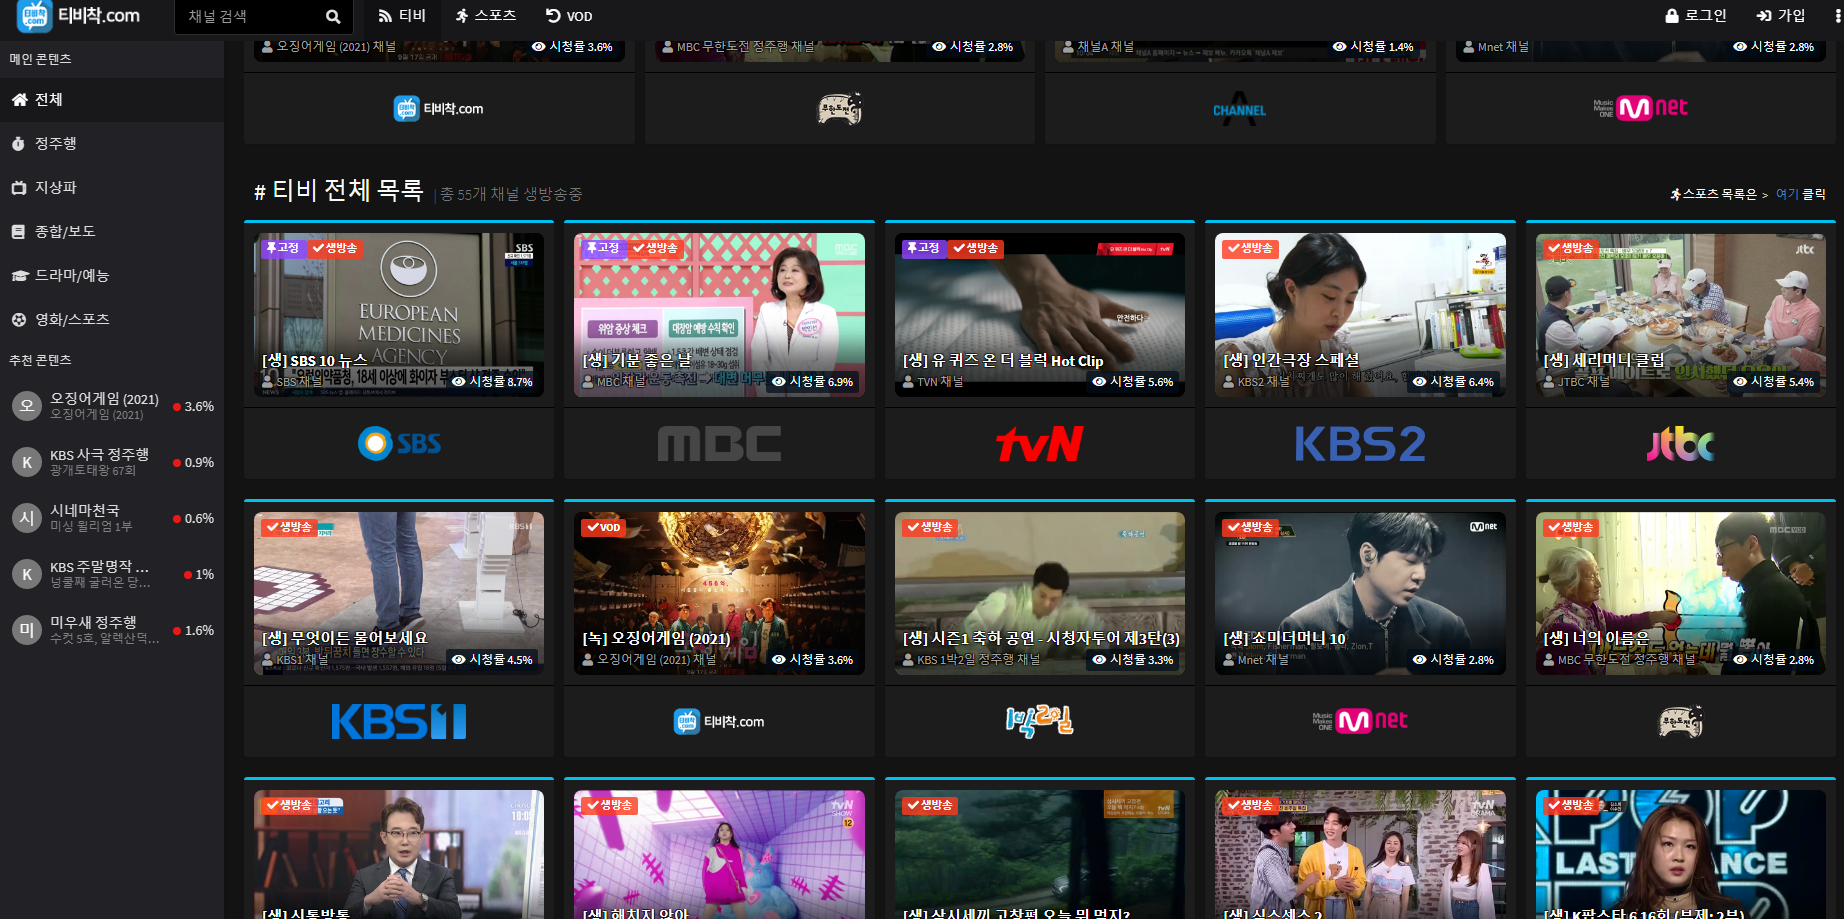Click 무한도전 logo under 너의 이름은 card
This screenshot has width=1844, height=919.
(1680, 721)
